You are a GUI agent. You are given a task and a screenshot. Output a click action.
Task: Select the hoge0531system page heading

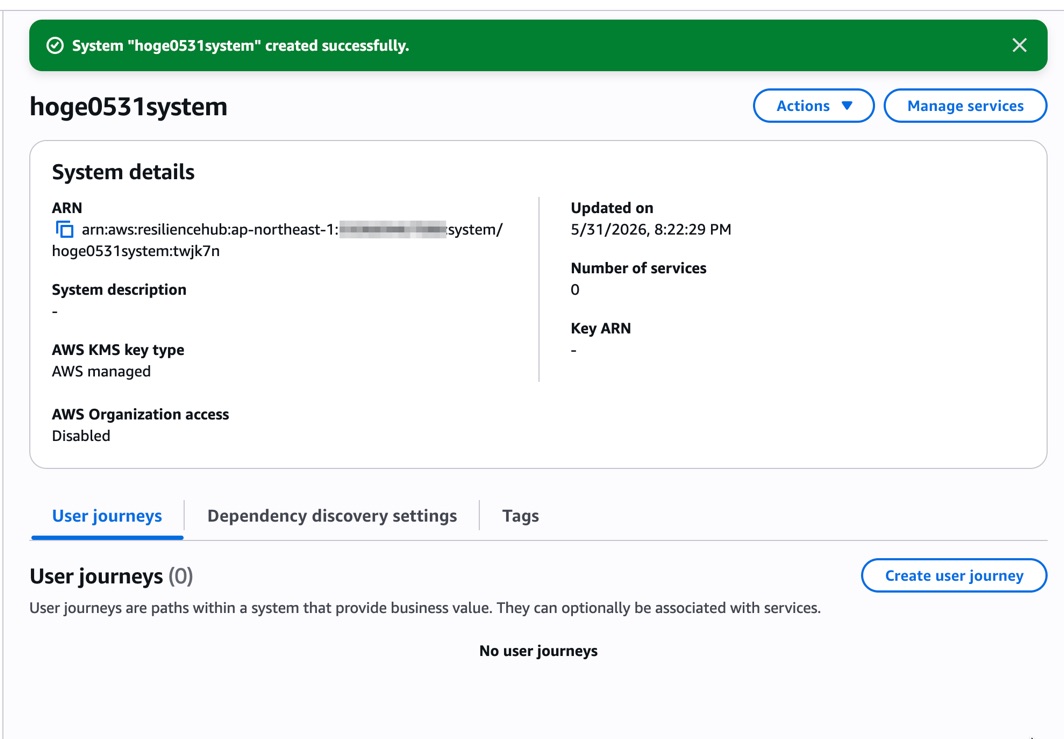128,107
